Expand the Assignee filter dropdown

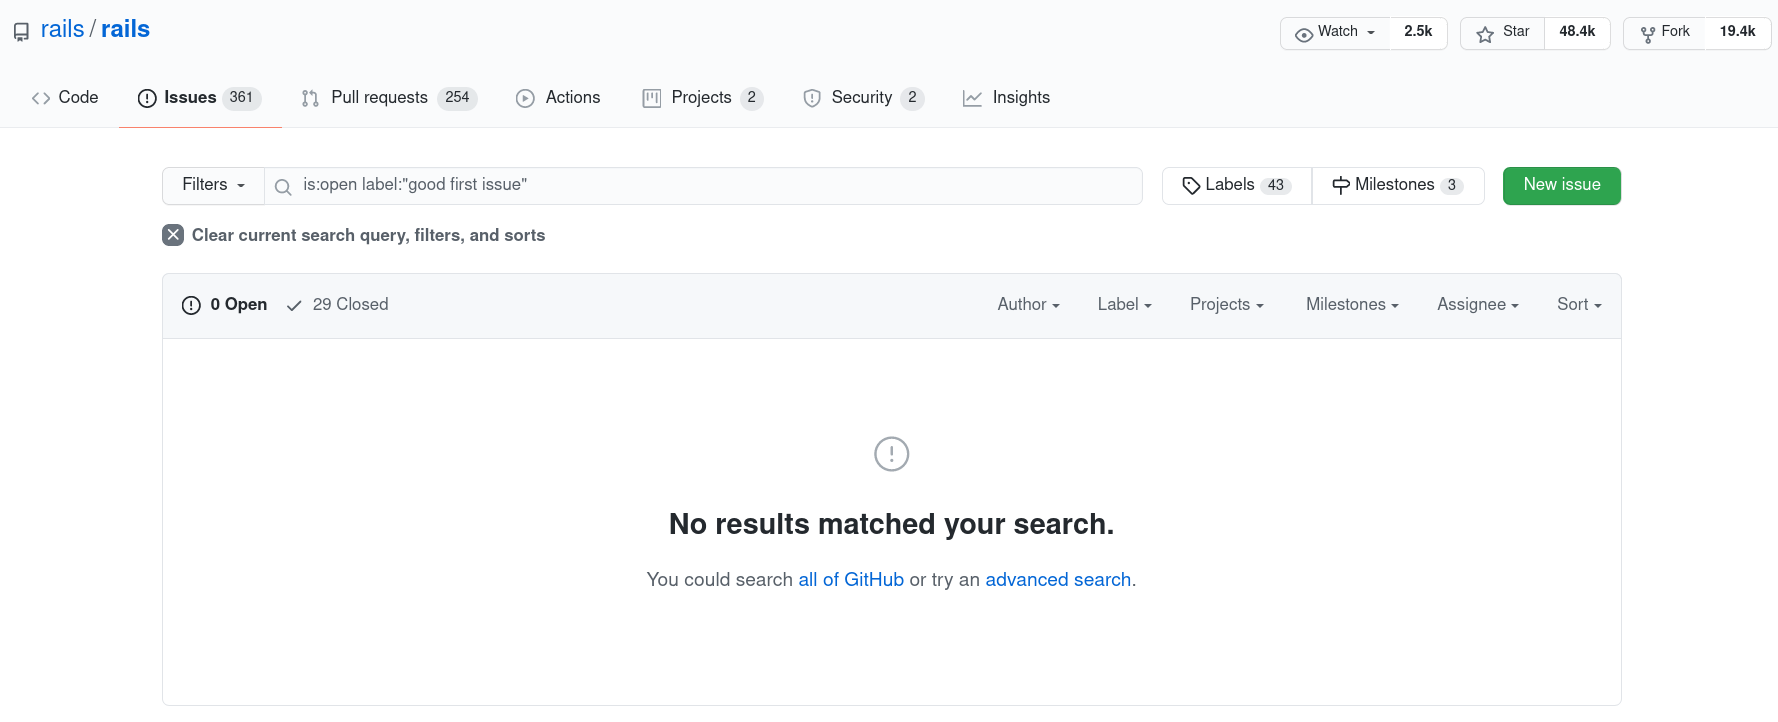pyautogui.click(x=1478, y=305)
